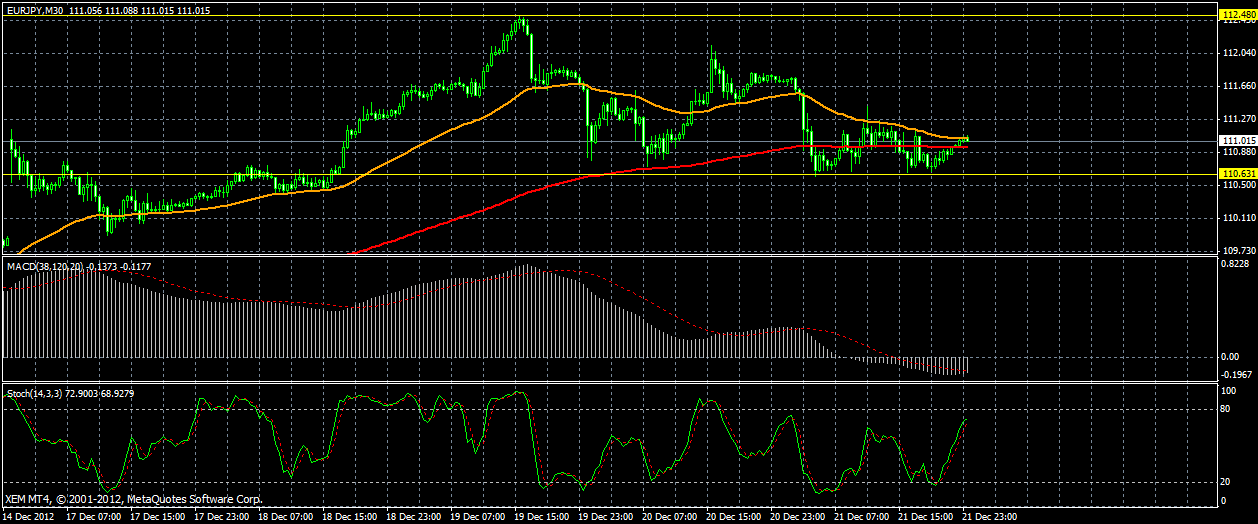The image size is (1258, 524).
Task: Click the 110.500 price scale value
Action: pyautogui.click(x=1237, y=185)
